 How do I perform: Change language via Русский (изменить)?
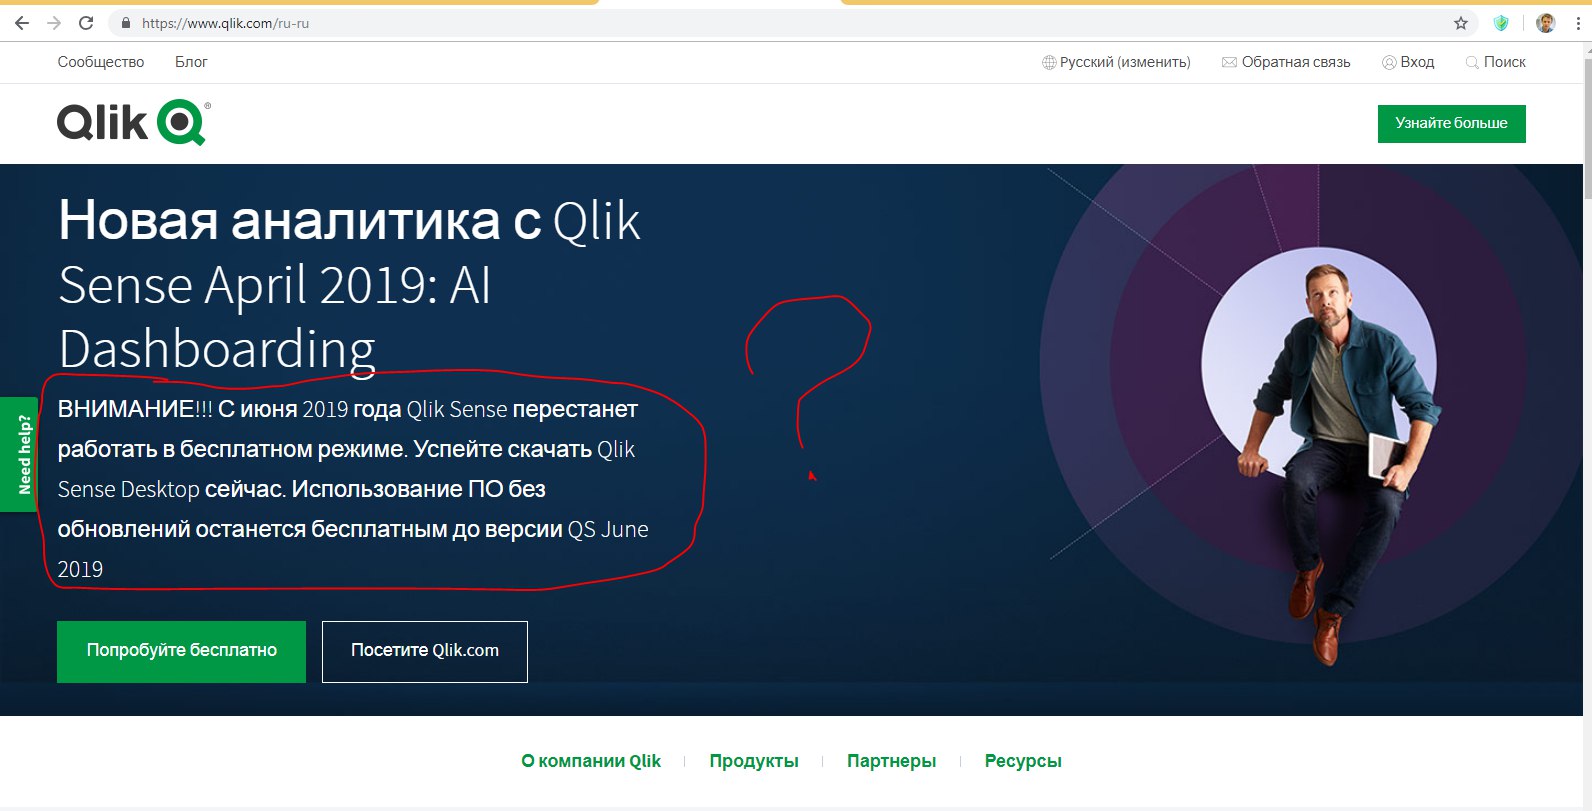click(x=1125, y=62)
